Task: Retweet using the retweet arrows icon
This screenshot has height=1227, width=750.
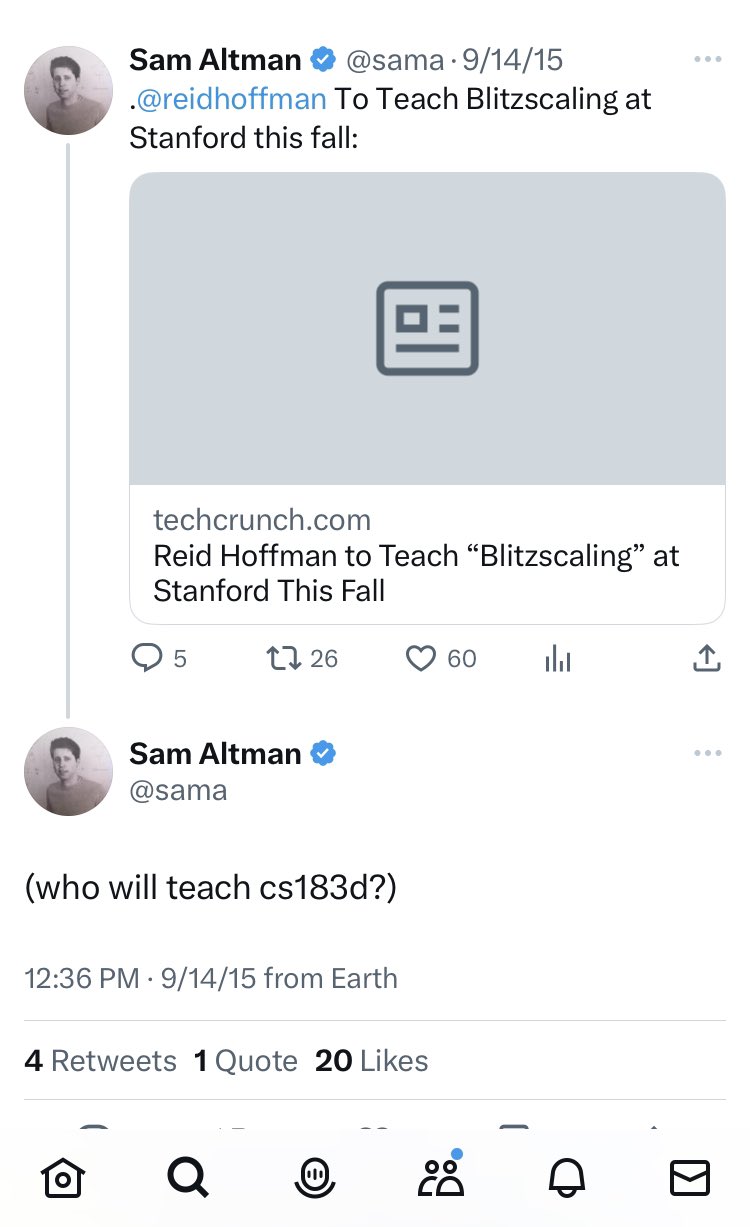Action: (x=283, y=658)
